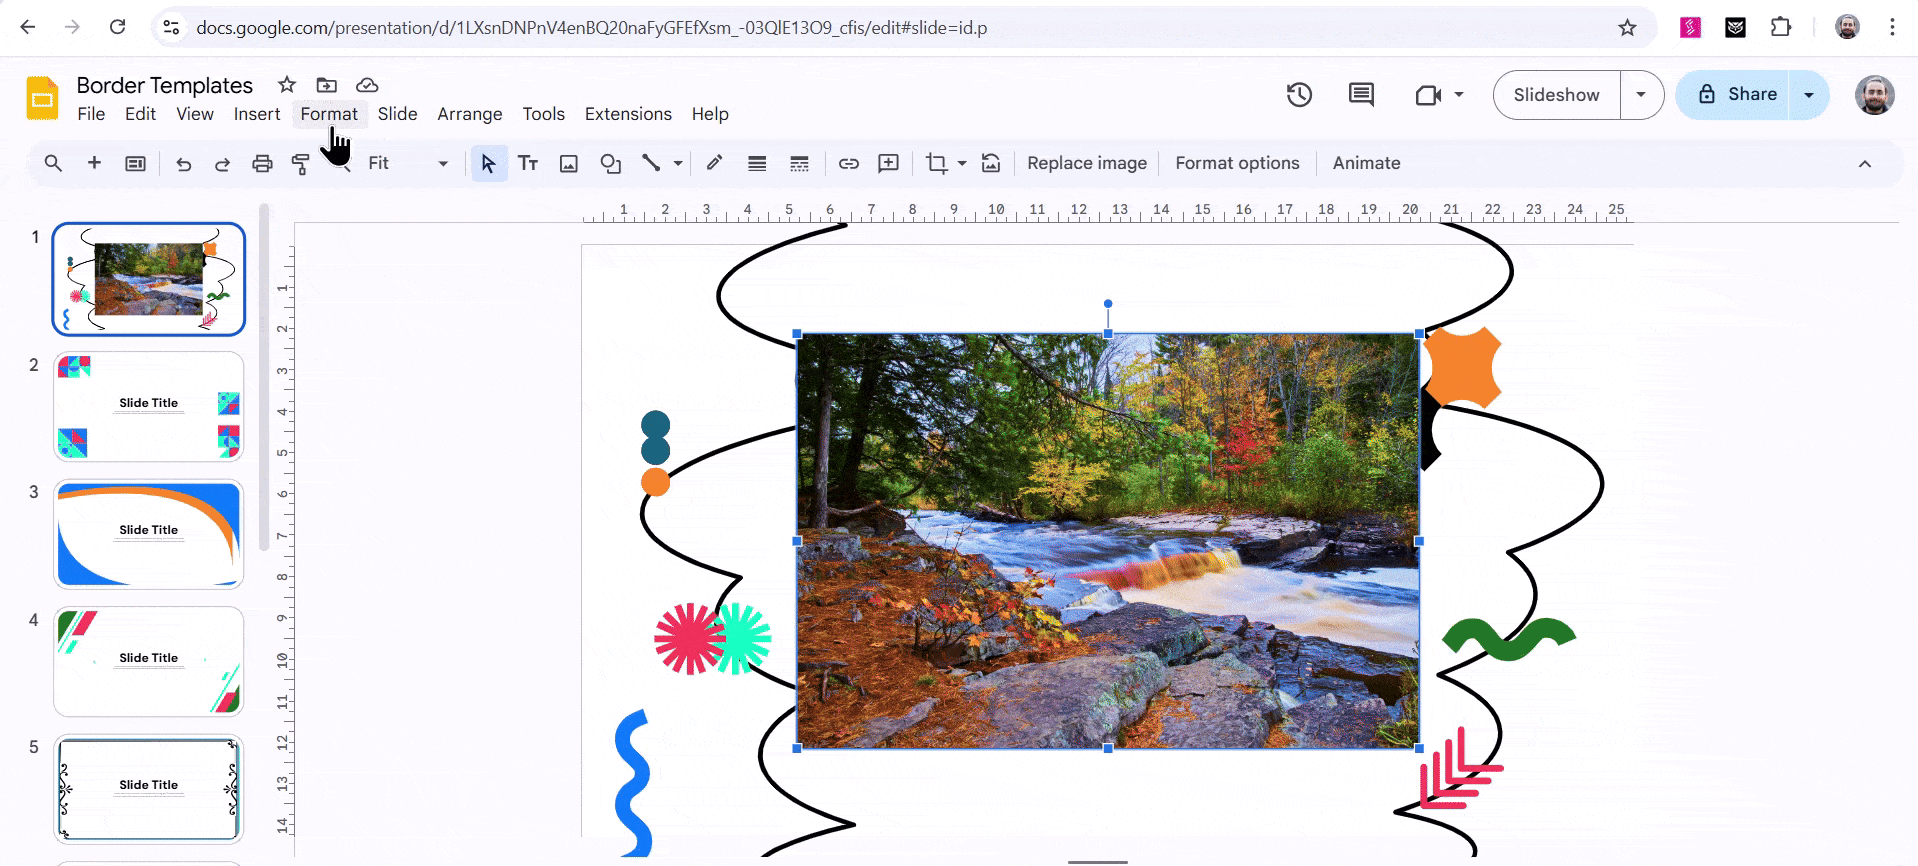Image resolution: width=1918 pixels, height=866 pixels.
Task: Open the Edit menu
Action: pos(140,114)
